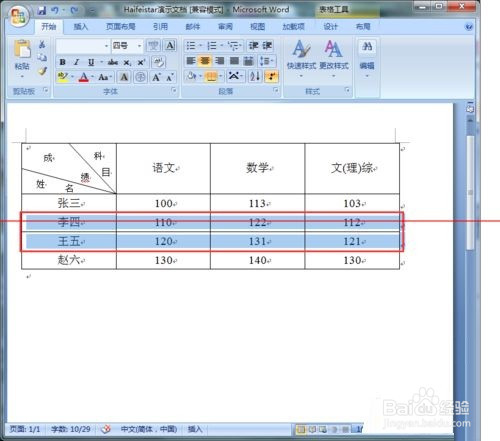500x441 pixels.
Task: Cut selection with scissors icon
Action: coord(42,44)
